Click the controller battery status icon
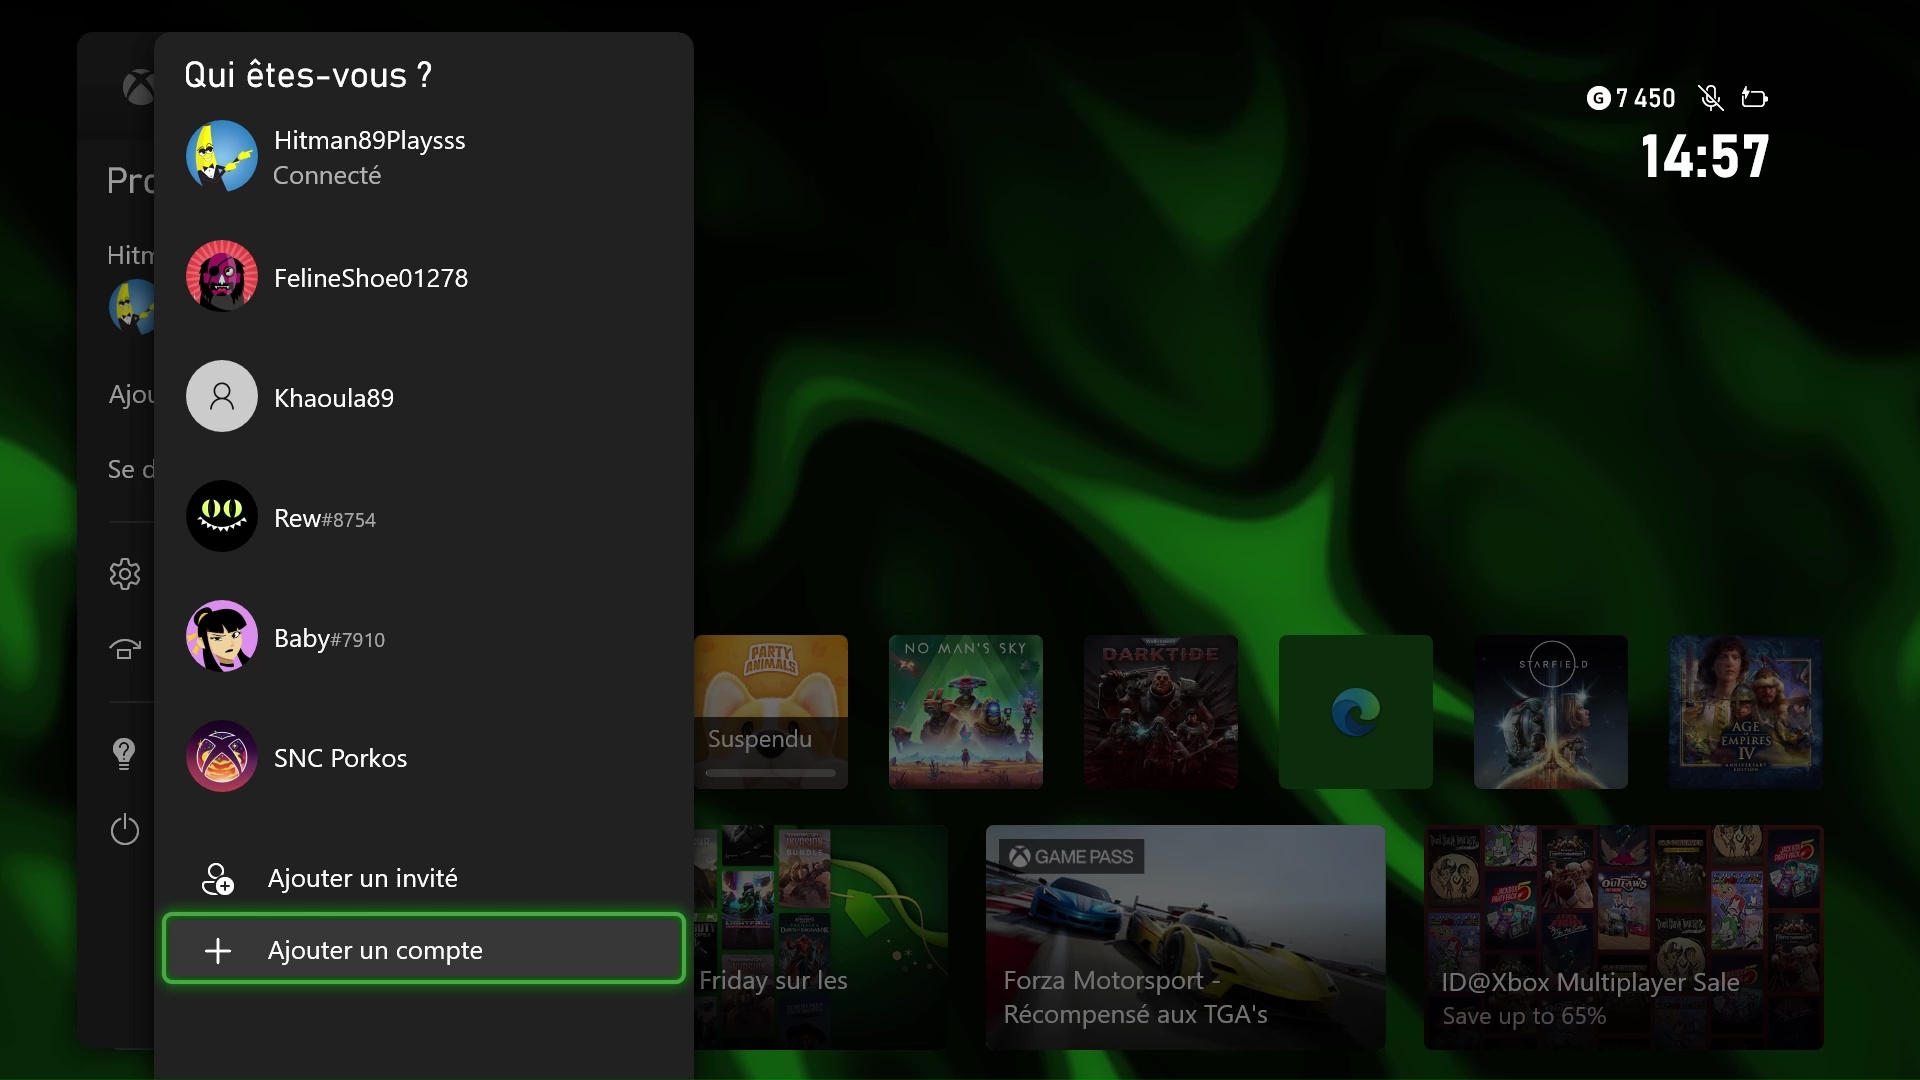This screenshot has width=1920, height=1080. (1754, 97)
